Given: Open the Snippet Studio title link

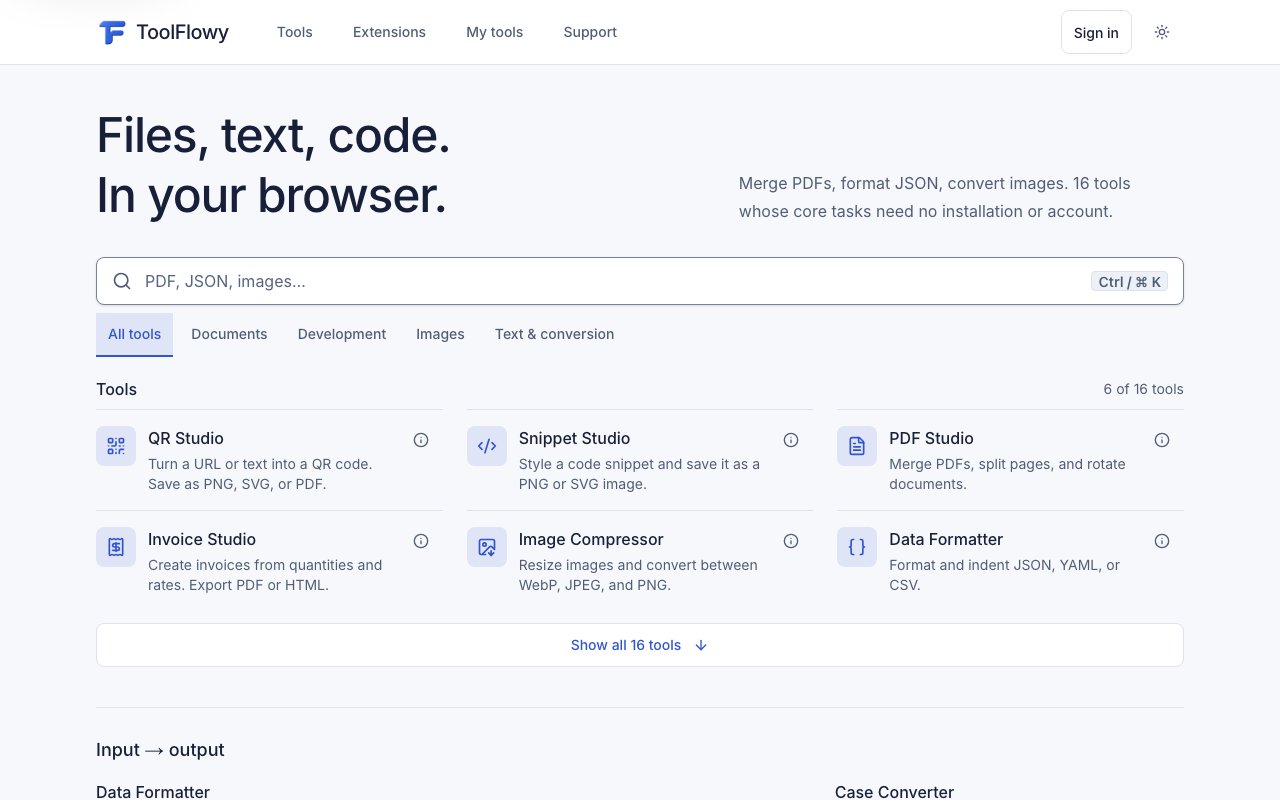Looking at the screenshot, I should click(575, 438).
